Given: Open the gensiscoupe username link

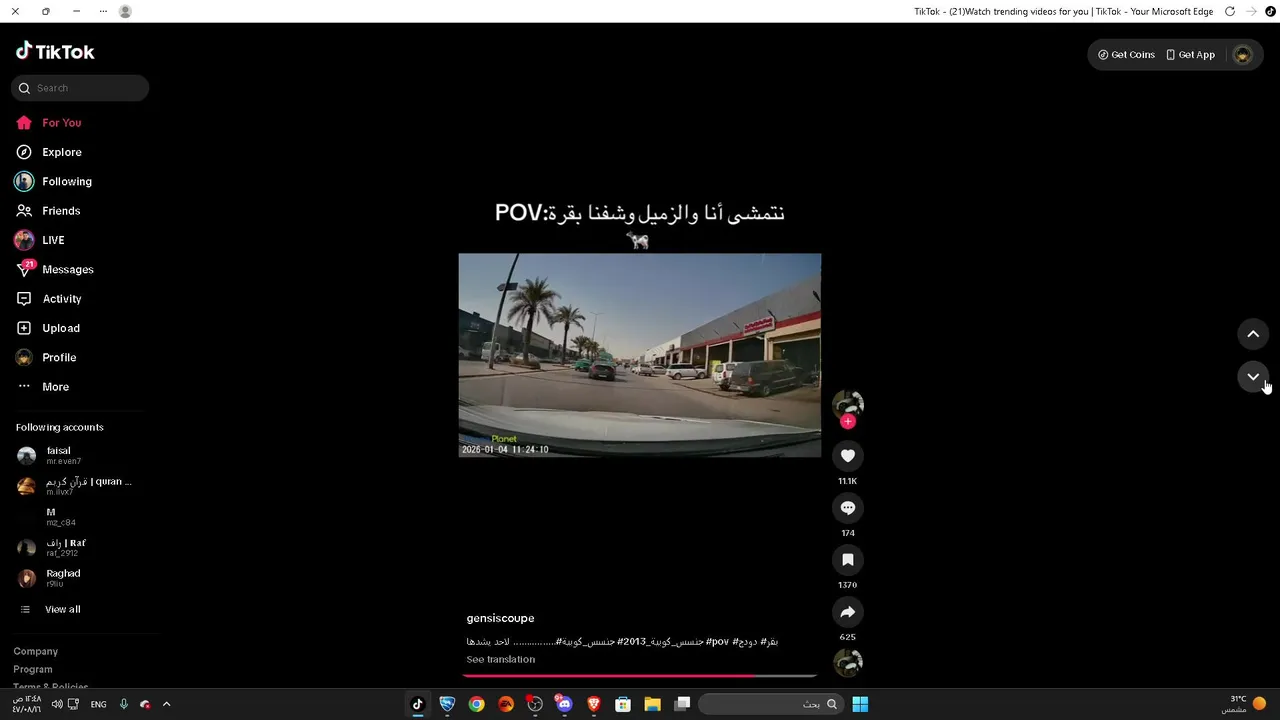Looking at the screenshot, I should [500, 618].
